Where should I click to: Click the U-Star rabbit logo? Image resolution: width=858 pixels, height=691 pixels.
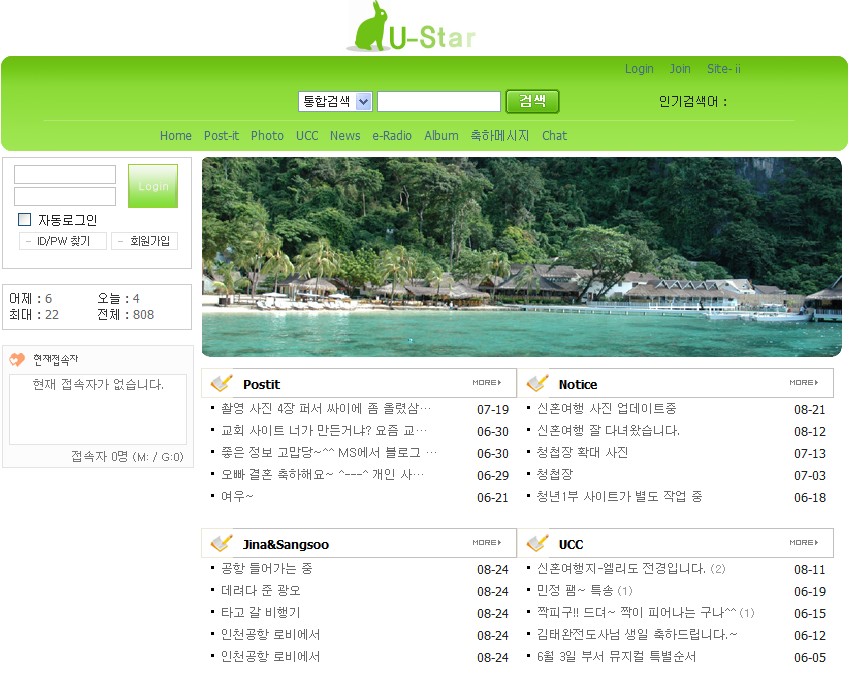[411, 27]
